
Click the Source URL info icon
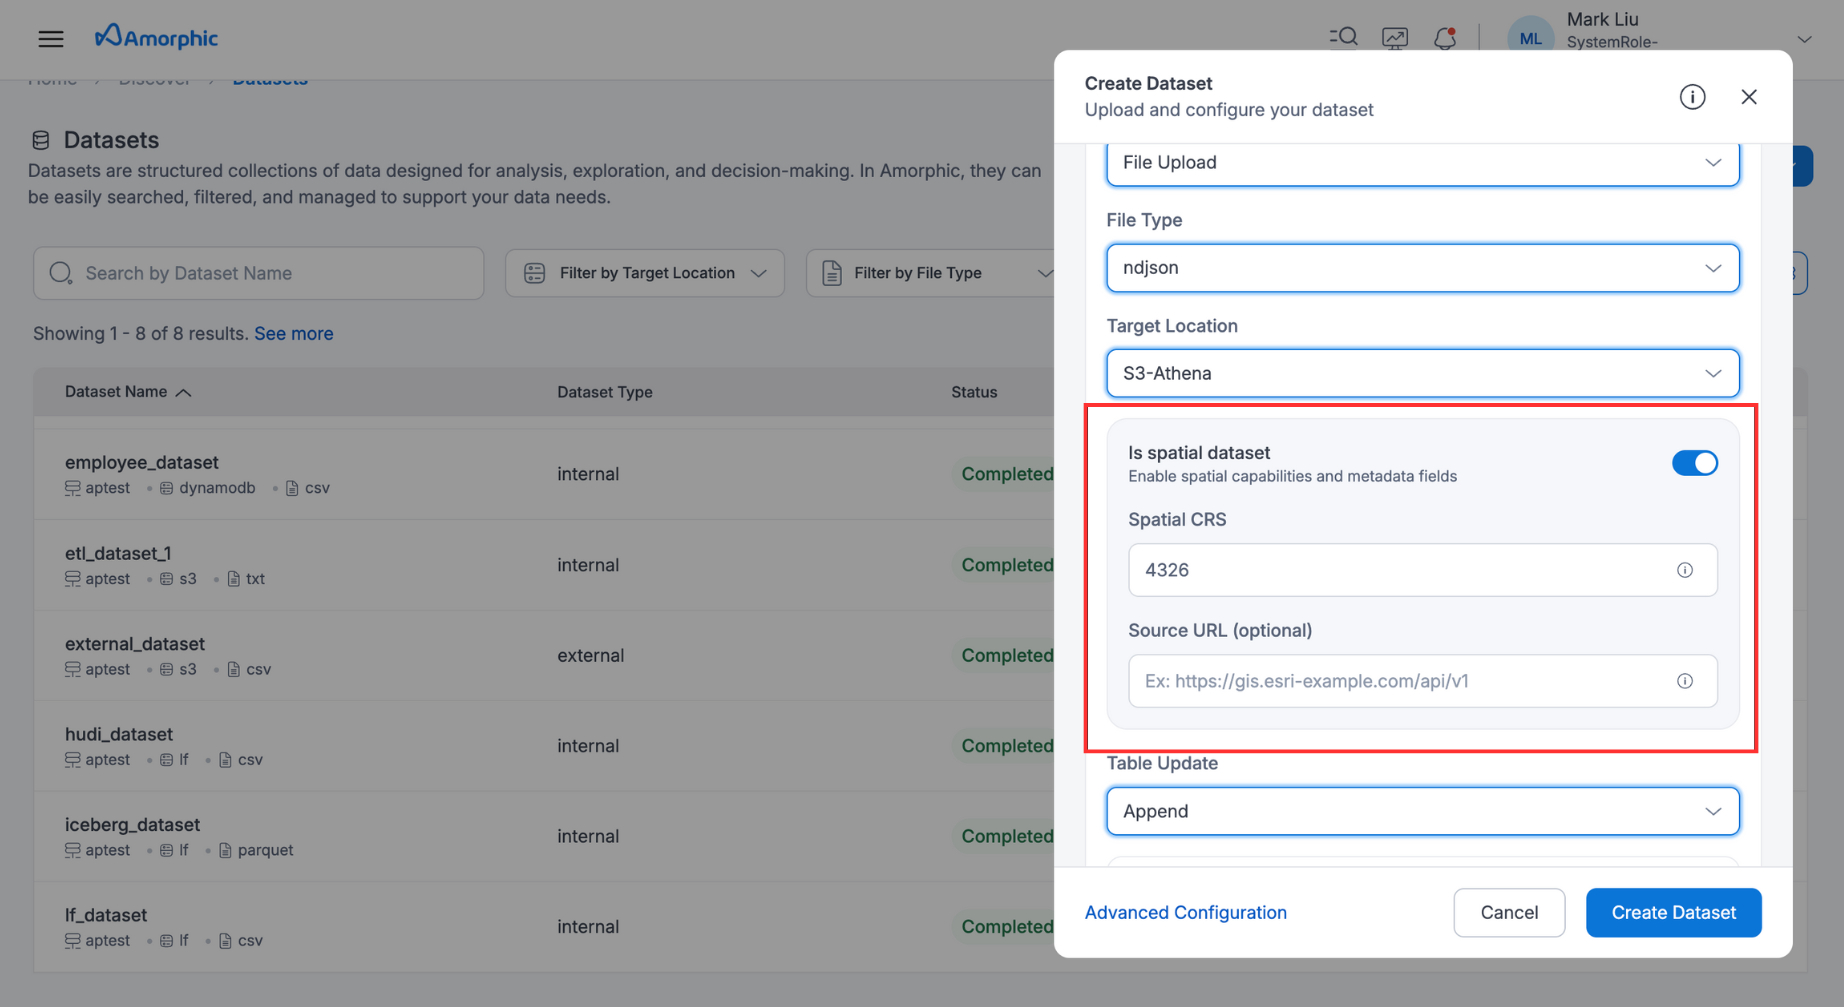pyautogui.click(x=1685, y=681)
